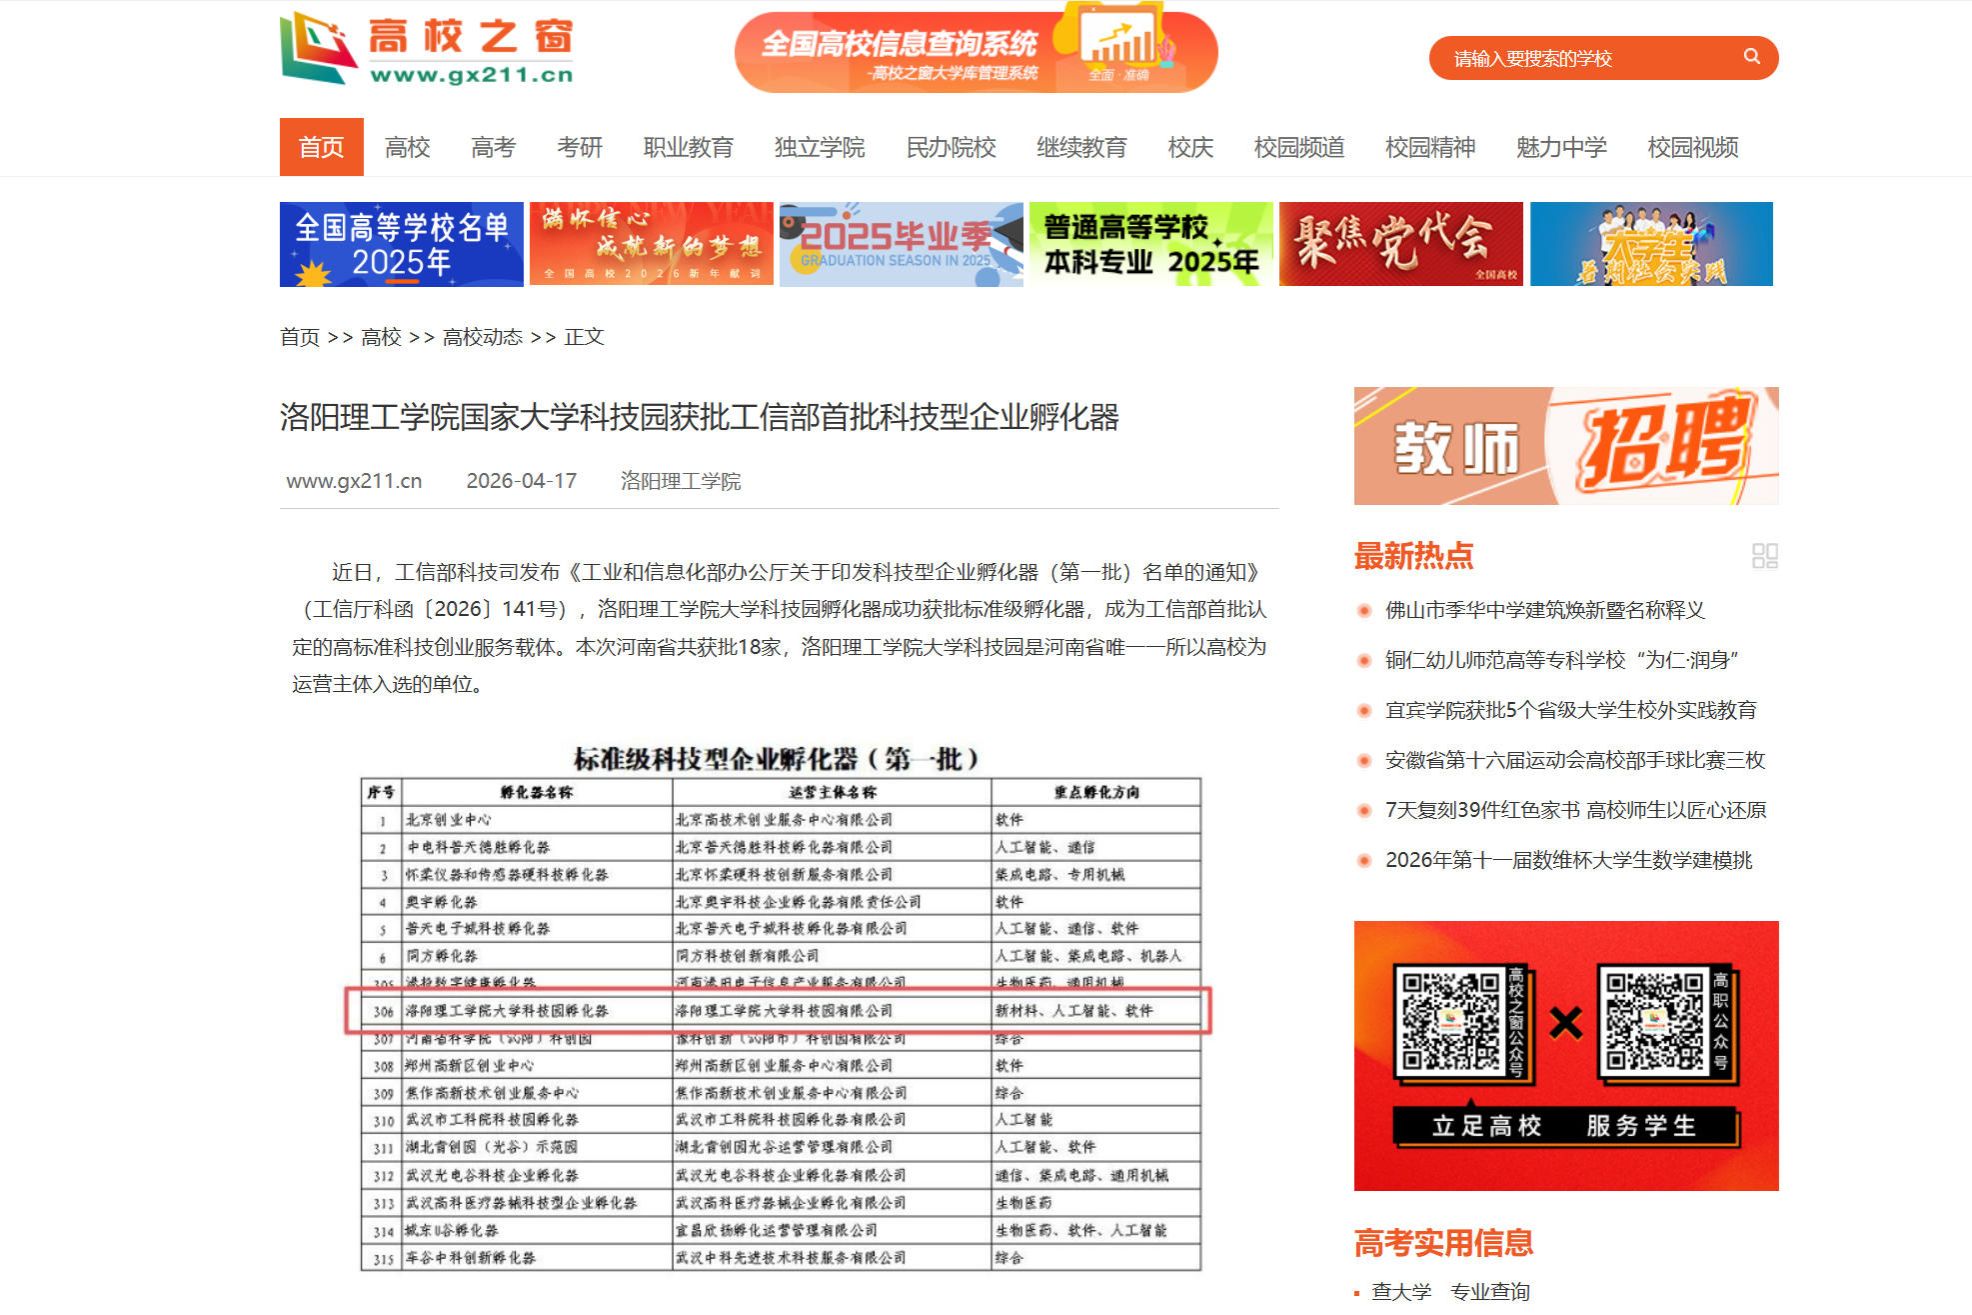
Task: Click the 专业查询 link
Action: [1489, 1291]
